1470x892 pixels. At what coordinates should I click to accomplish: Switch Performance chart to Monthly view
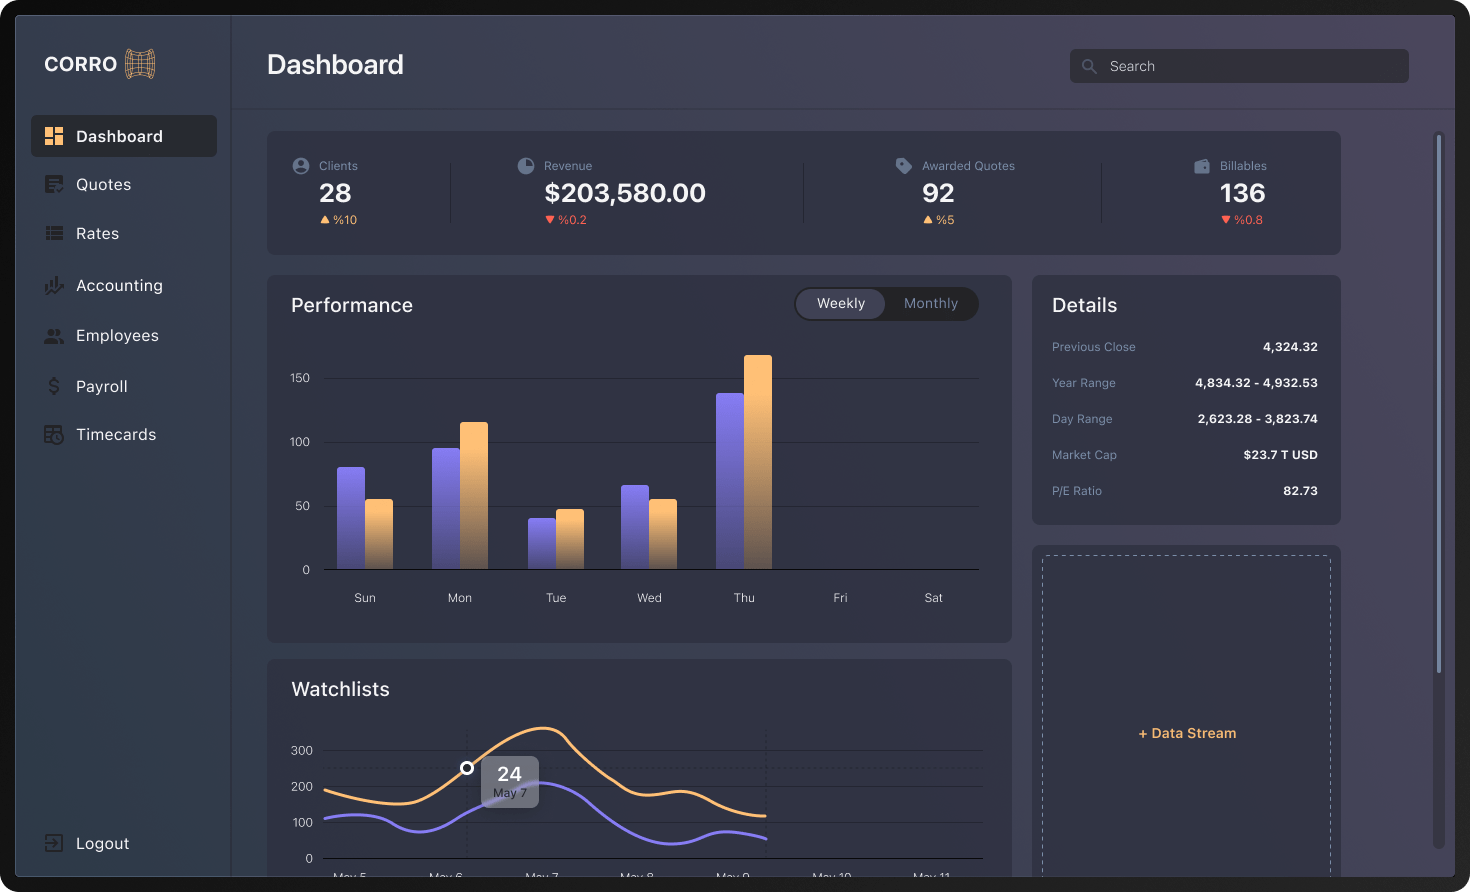[931, 304]
